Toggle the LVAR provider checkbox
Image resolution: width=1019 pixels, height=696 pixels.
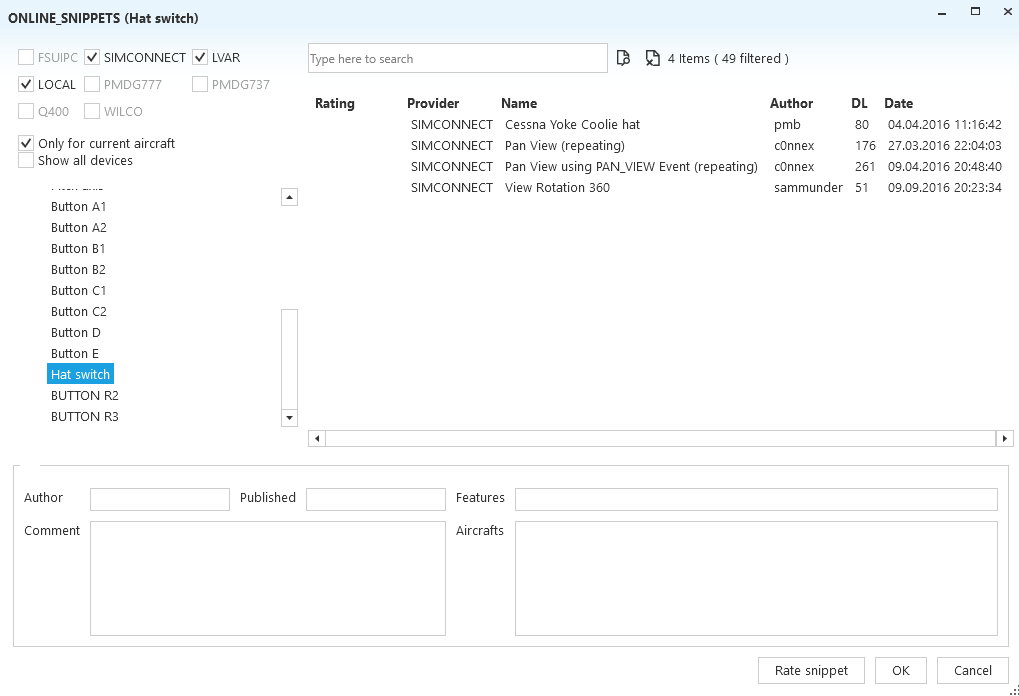coord(200,58)
